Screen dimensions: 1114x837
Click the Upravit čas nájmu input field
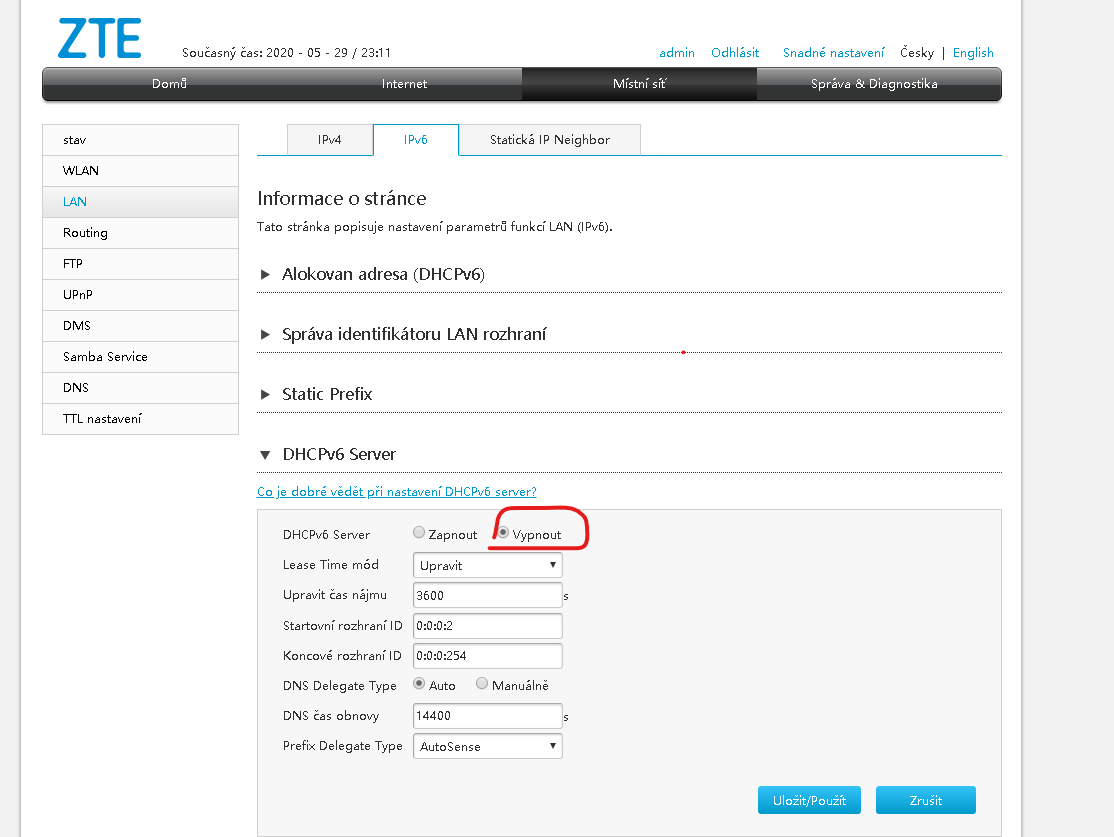[x=487, y=595]
